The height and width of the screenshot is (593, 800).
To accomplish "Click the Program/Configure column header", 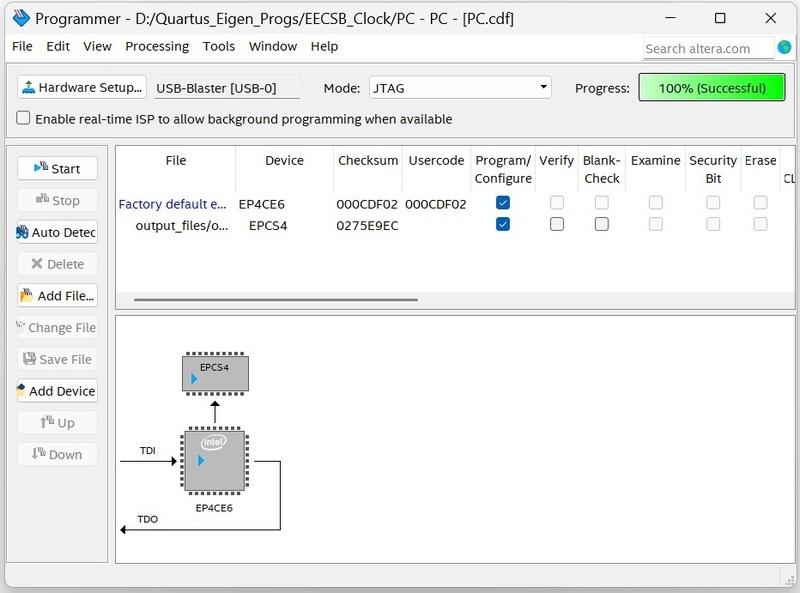I will click(503, 169).
